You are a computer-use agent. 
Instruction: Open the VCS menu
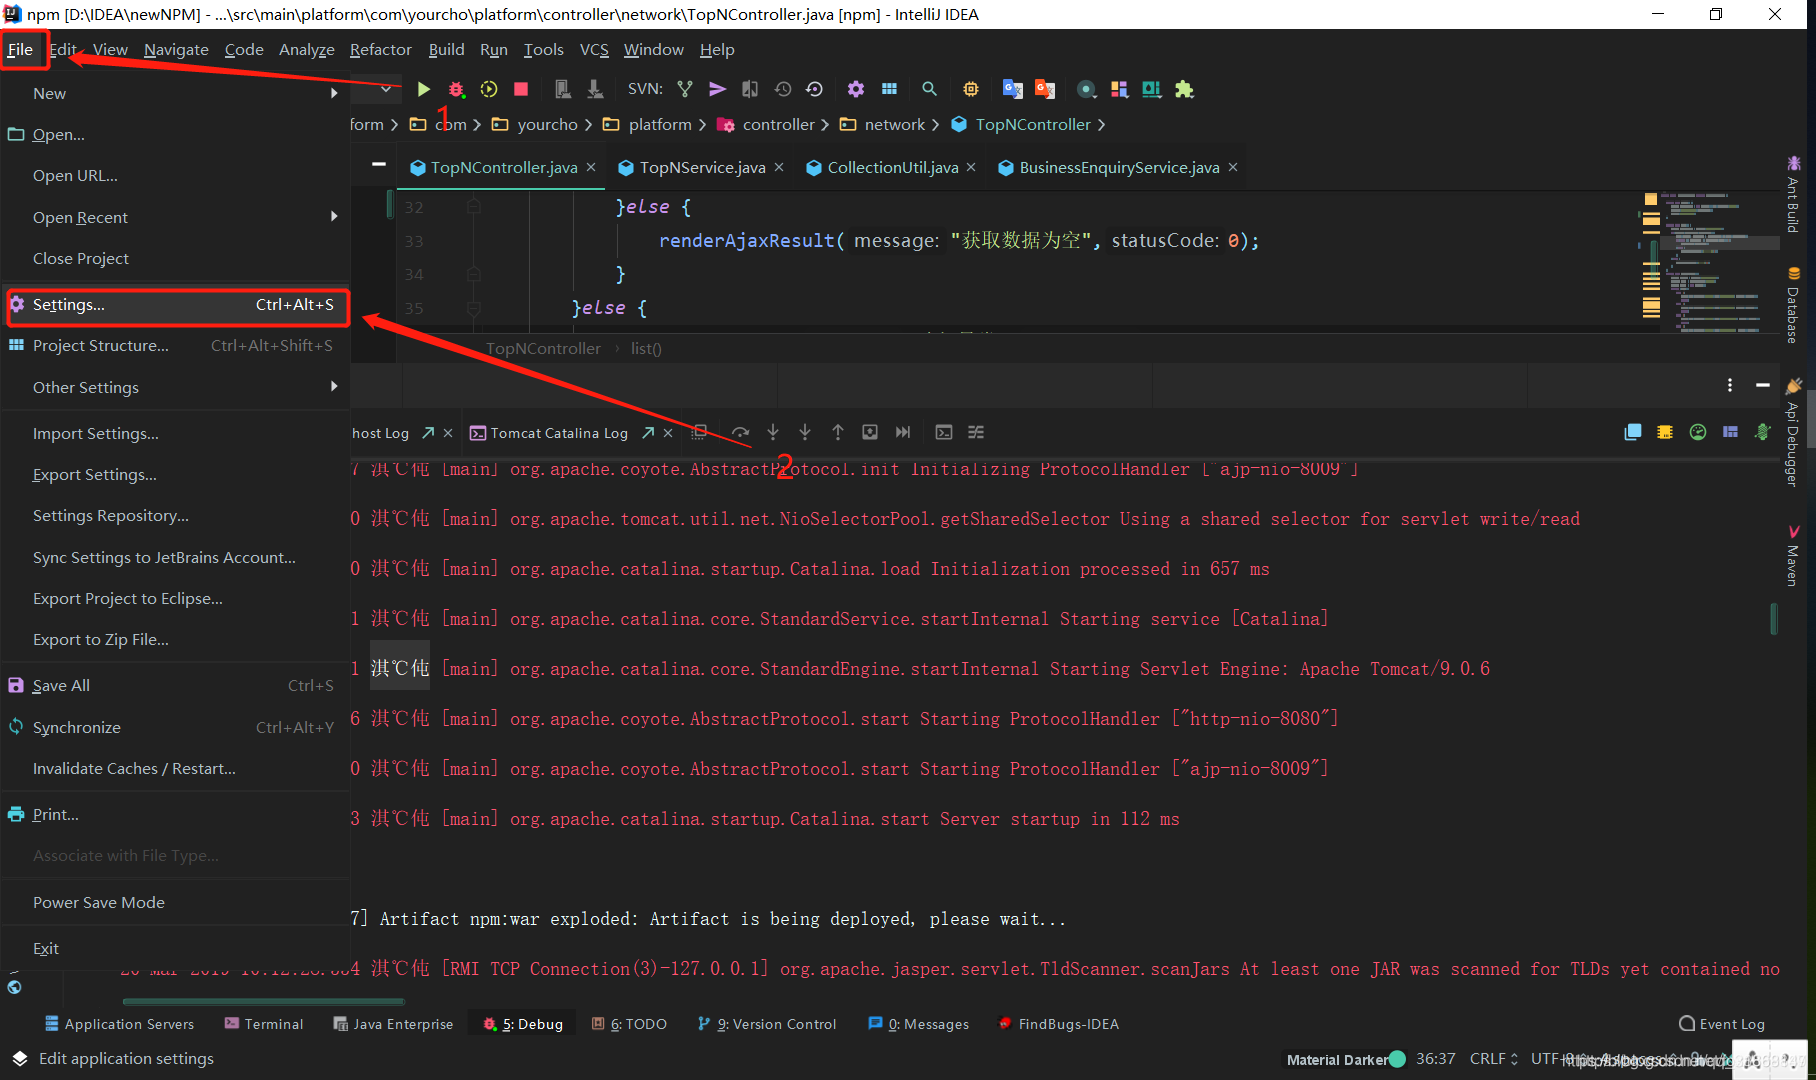click(x=594, y=49)
